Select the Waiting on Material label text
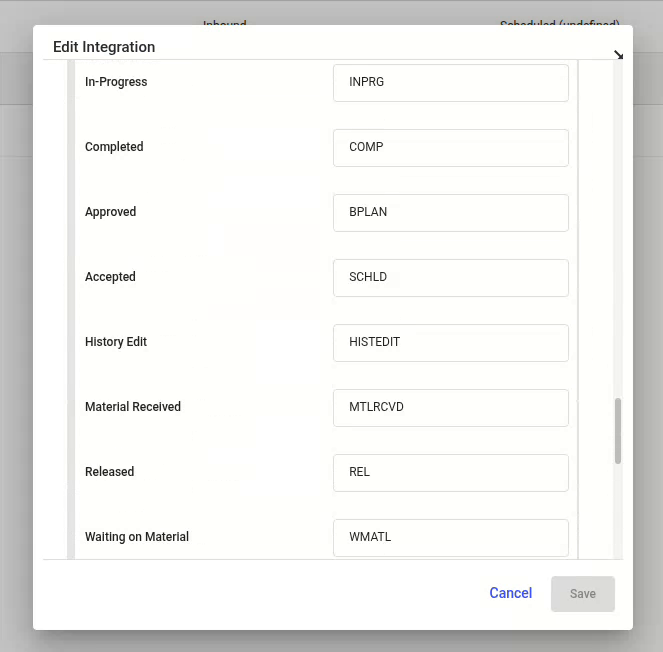Viewport: 663px width, 652px height. click(137, 537)
